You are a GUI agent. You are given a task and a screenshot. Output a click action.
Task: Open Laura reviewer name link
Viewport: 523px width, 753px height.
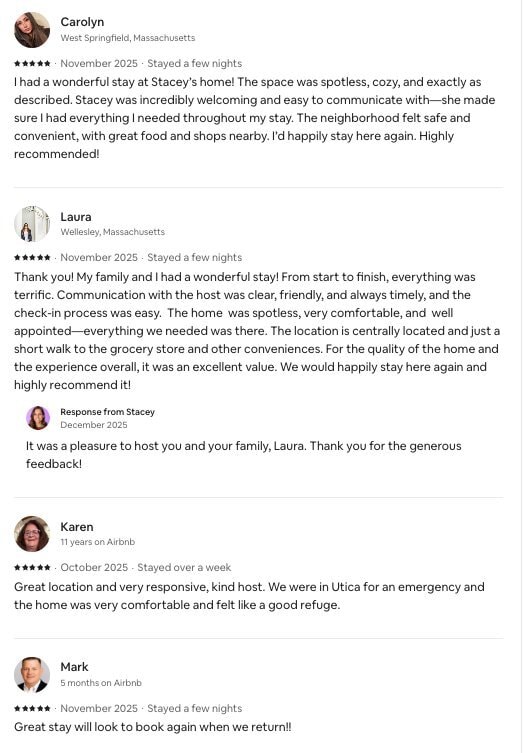point(76,217)
